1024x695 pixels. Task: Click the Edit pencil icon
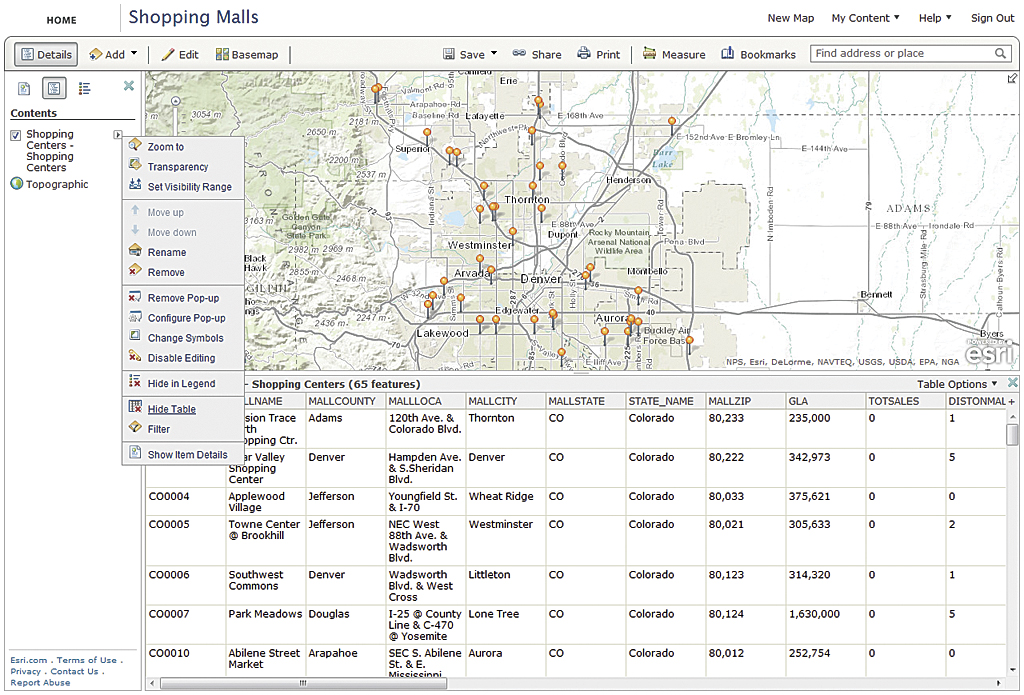168,54
